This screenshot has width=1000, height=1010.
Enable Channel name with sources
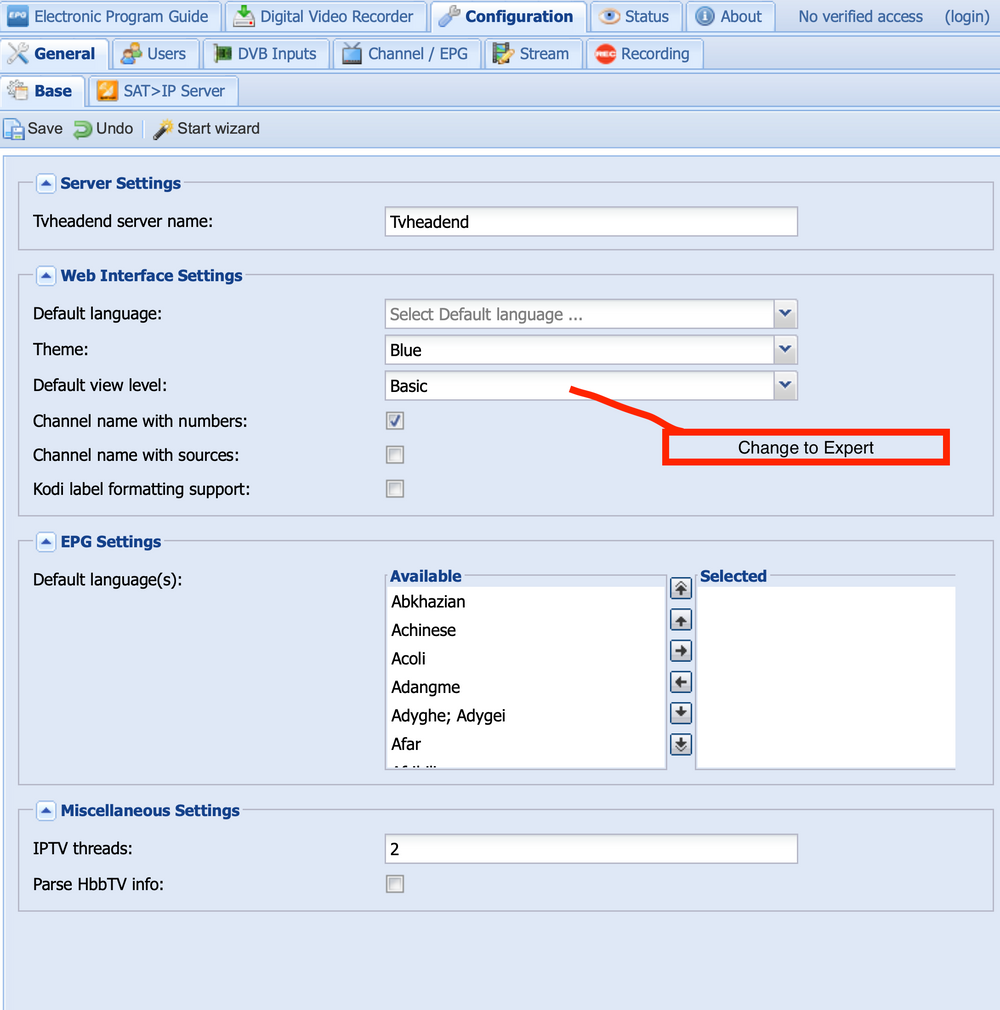pos(395,455)
